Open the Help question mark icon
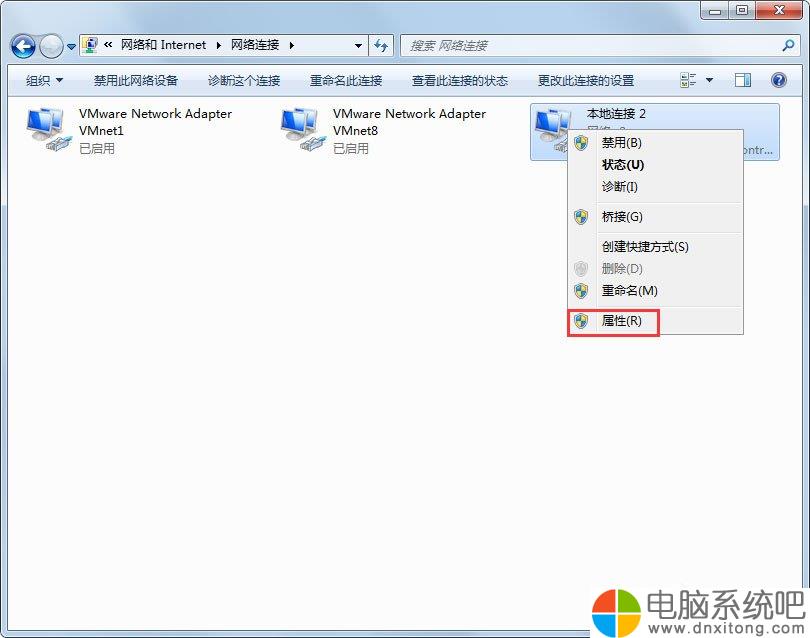Viewport: 810px width, 638px height. pos(778,80)
